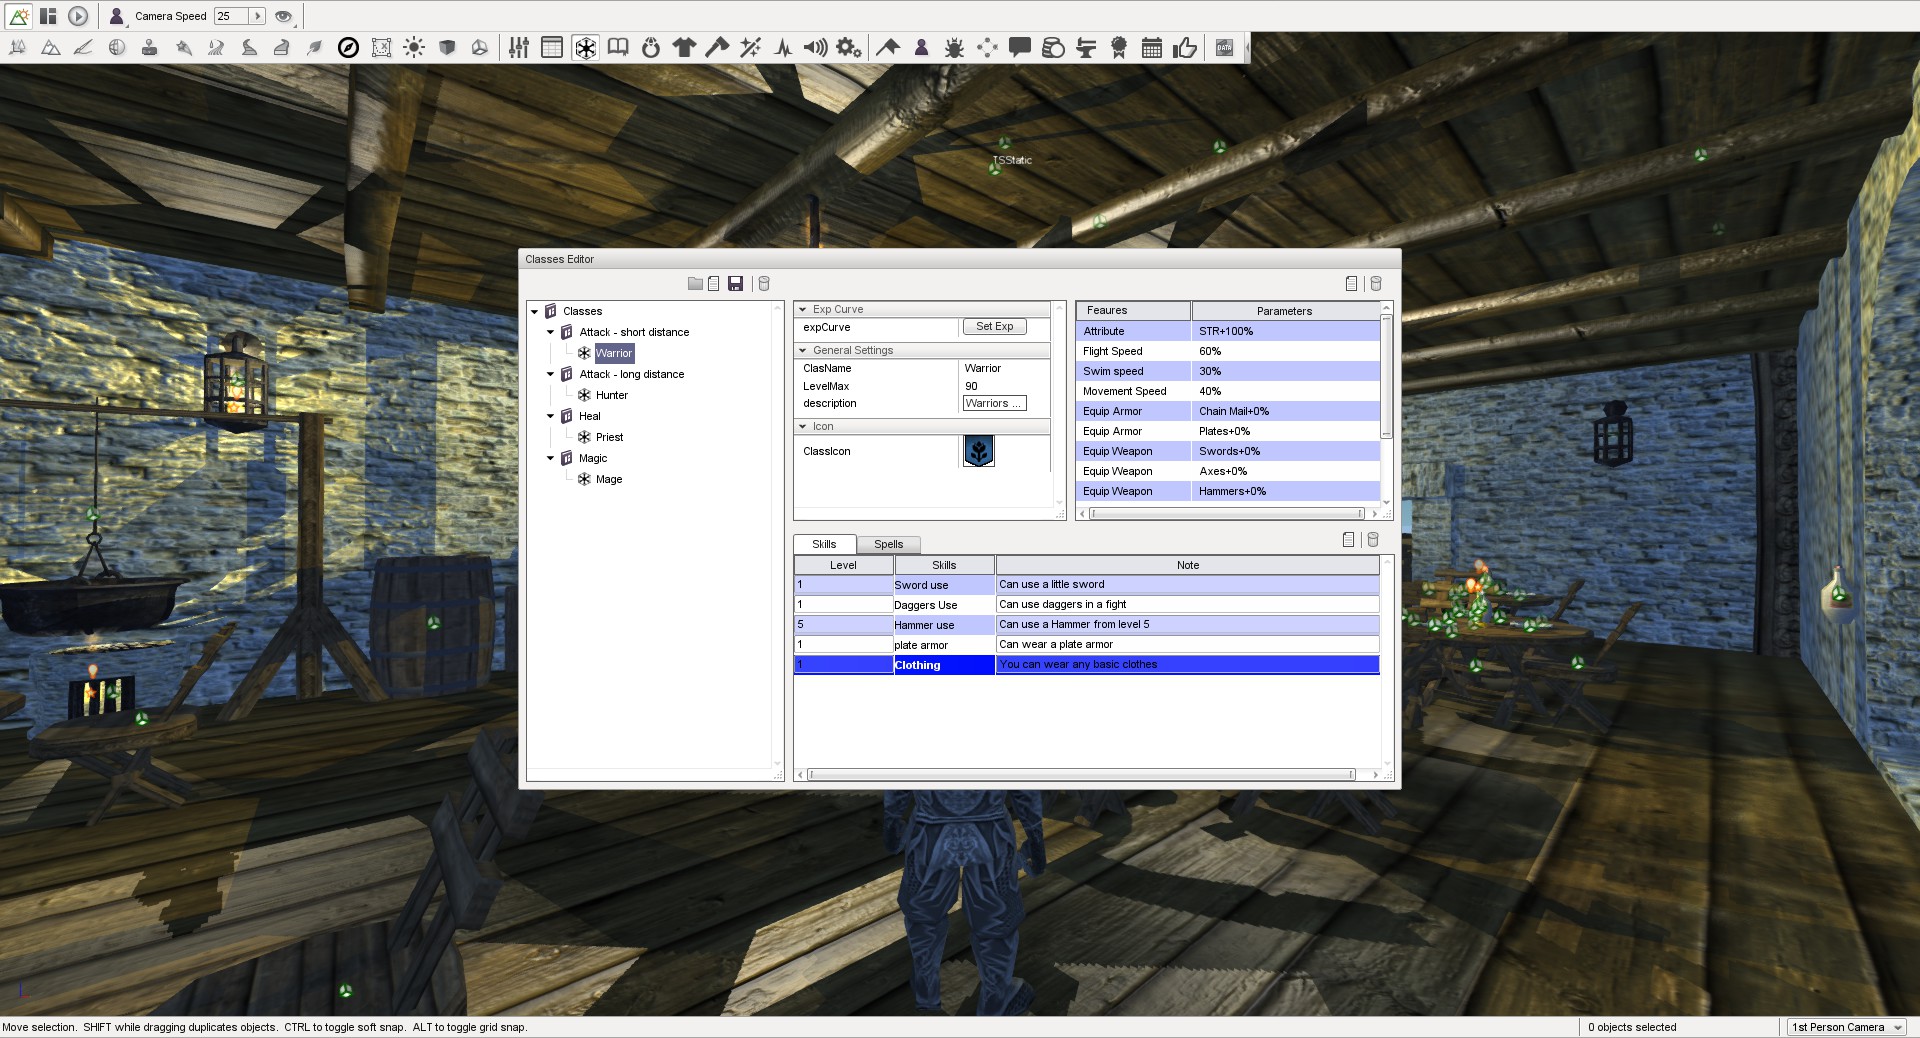
Task: Open the Items editor shirt icon
Action: (x=684, y=47)
